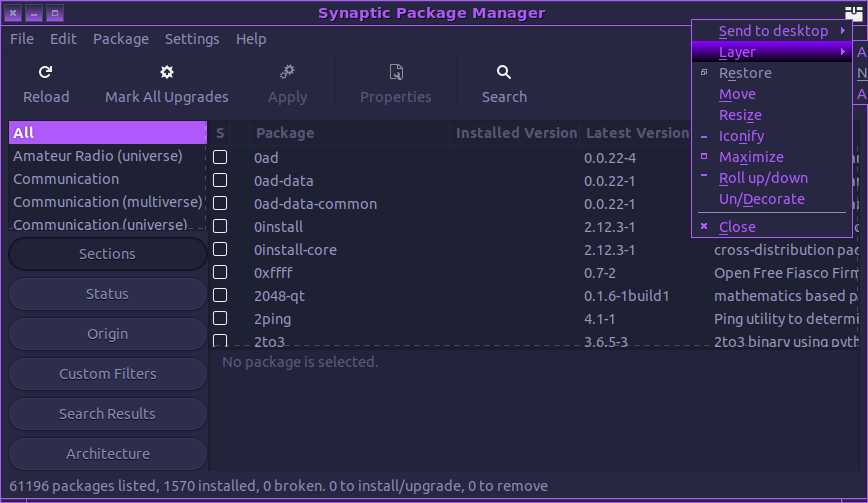This screenshot has width=868, height=503.
Task: Click the Maximize square icon in menu
Action: (704, 156)
